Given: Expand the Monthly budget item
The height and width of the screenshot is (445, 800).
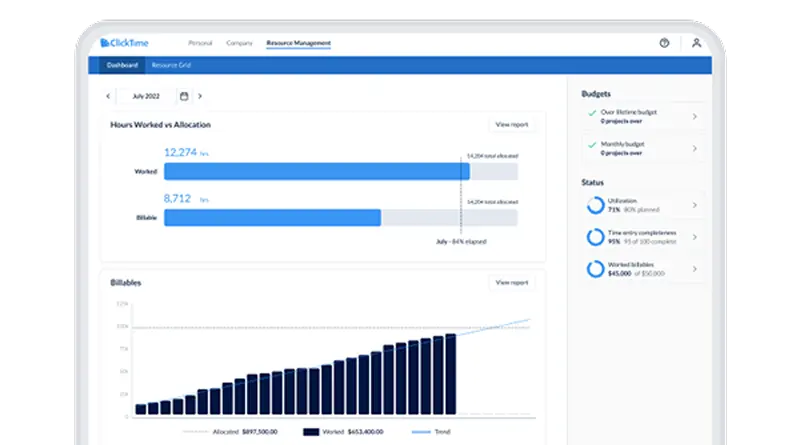Looking at the screenshot, I should (x=694, y=148).
